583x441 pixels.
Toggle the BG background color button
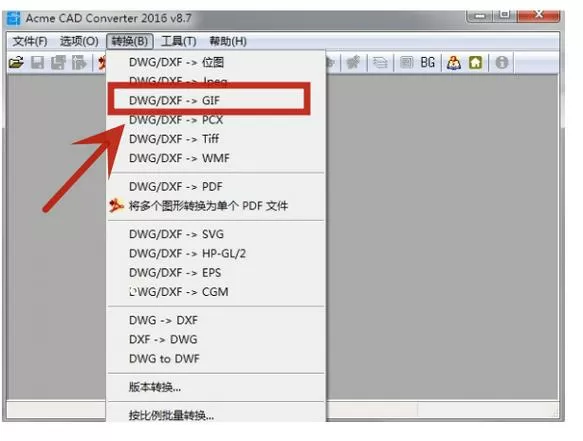[x=428, y=62]
